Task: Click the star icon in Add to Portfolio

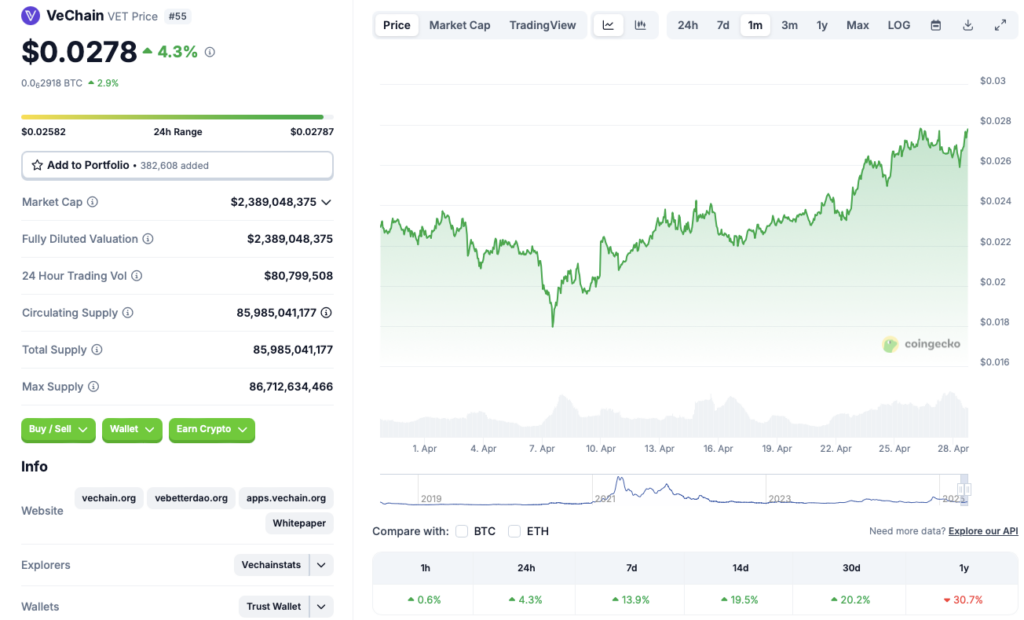Action: click(x=37, y=165)
